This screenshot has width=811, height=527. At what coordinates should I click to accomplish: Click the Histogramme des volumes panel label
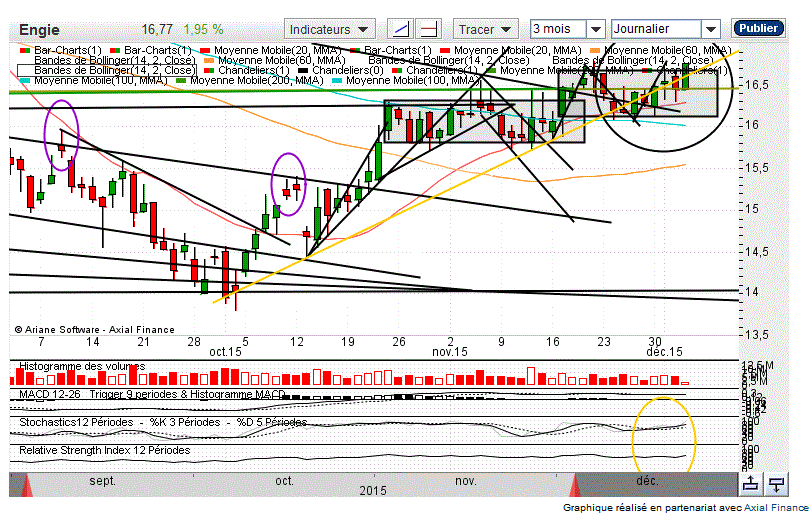click(x=82, y=366)
